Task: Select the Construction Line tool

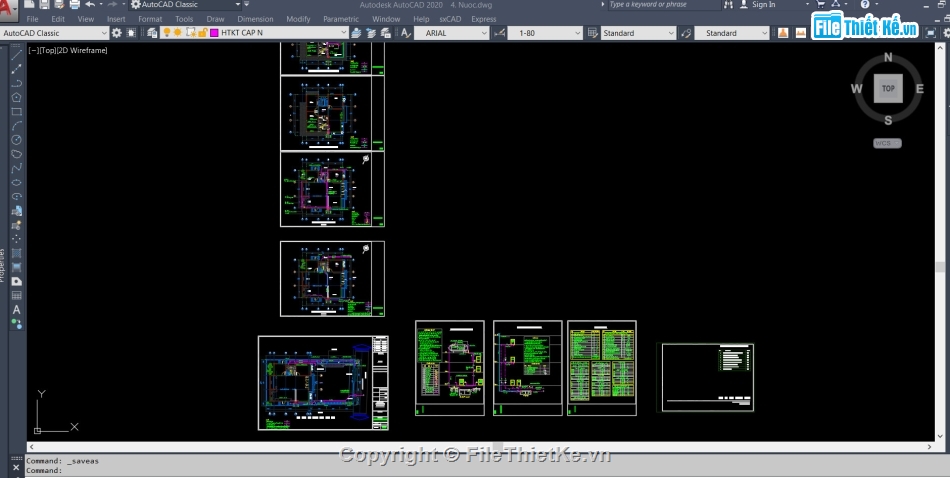Action: click(x=16, y=68)
